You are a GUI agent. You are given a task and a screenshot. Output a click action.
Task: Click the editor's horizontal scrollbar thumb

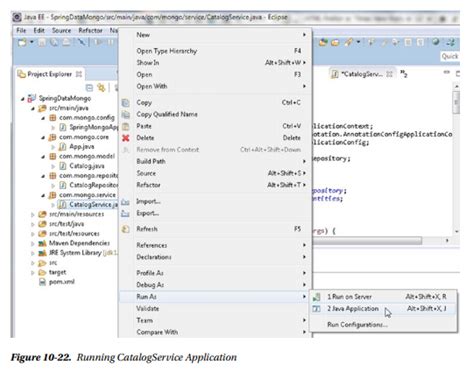coord(367,240)
